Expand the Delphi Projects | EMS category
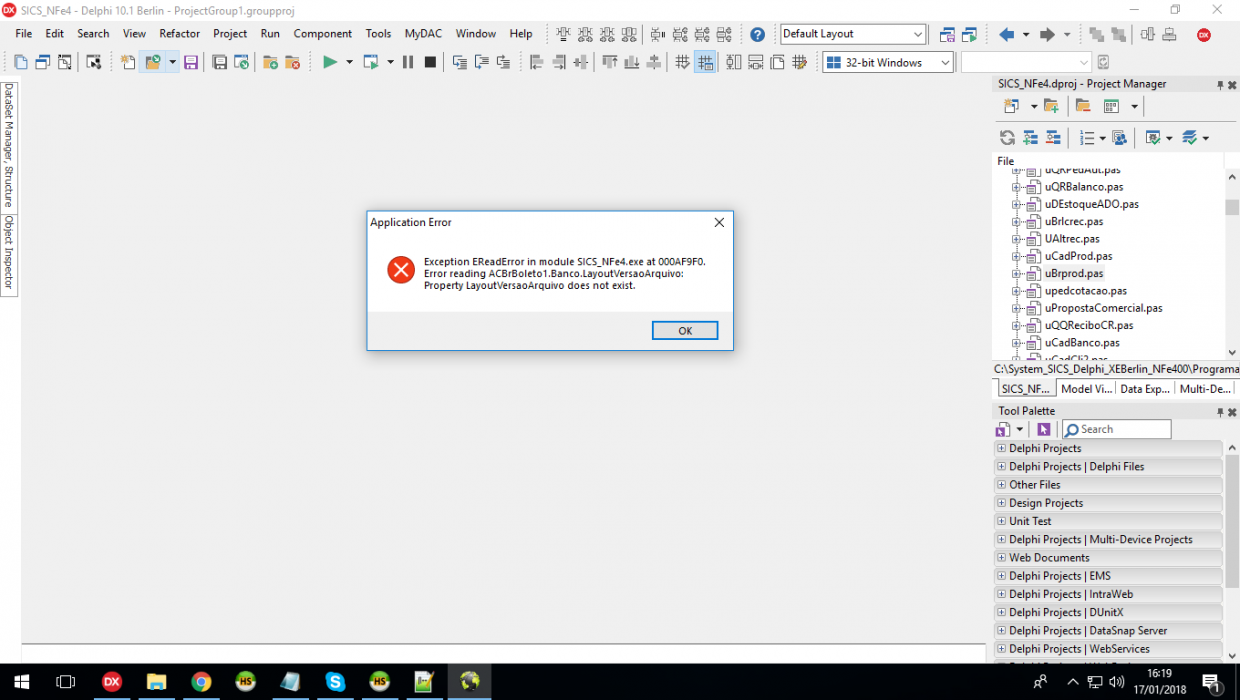This screenshot has width=1240, height=700. pos(1001,576)
